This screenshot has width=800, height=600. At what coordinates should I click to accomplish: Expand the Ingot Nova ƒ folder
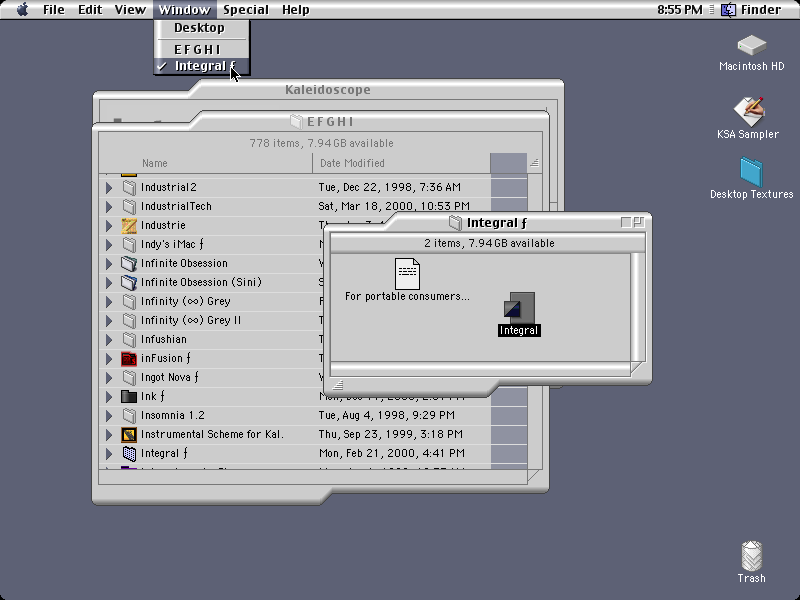point(109,378)
